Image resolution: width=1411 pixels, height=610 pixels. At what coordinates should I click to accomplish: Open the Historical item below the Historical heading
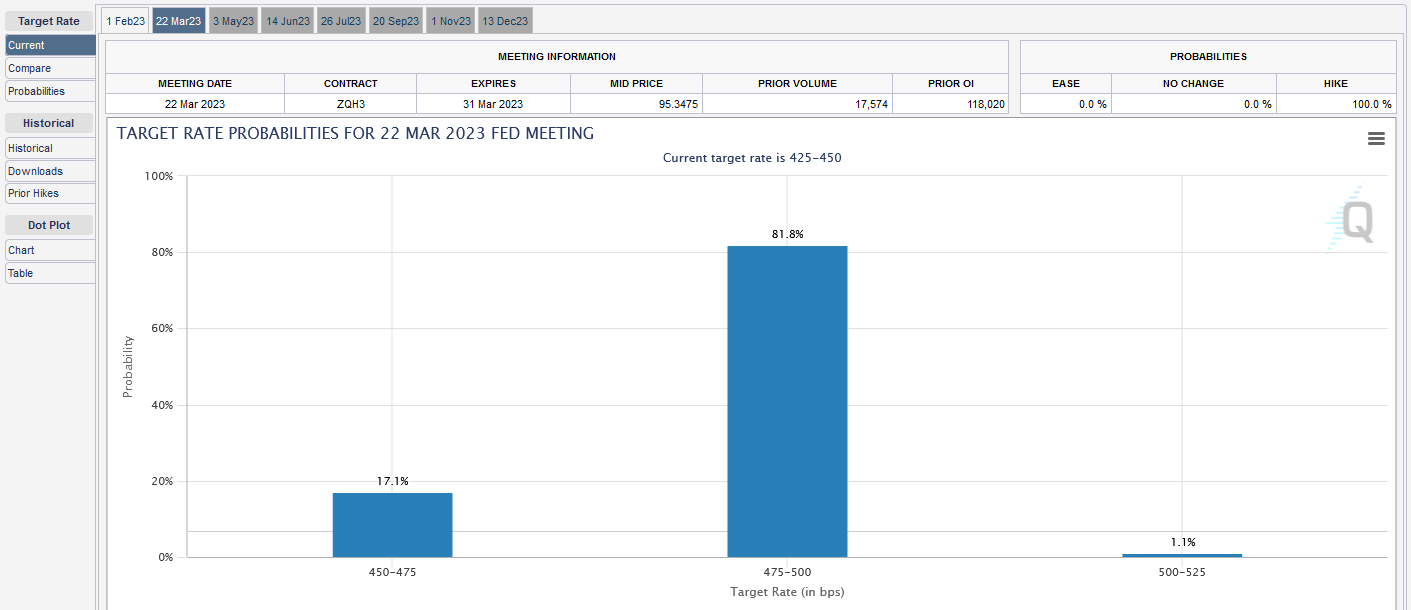pyautogui.click(x=50, y=148)
